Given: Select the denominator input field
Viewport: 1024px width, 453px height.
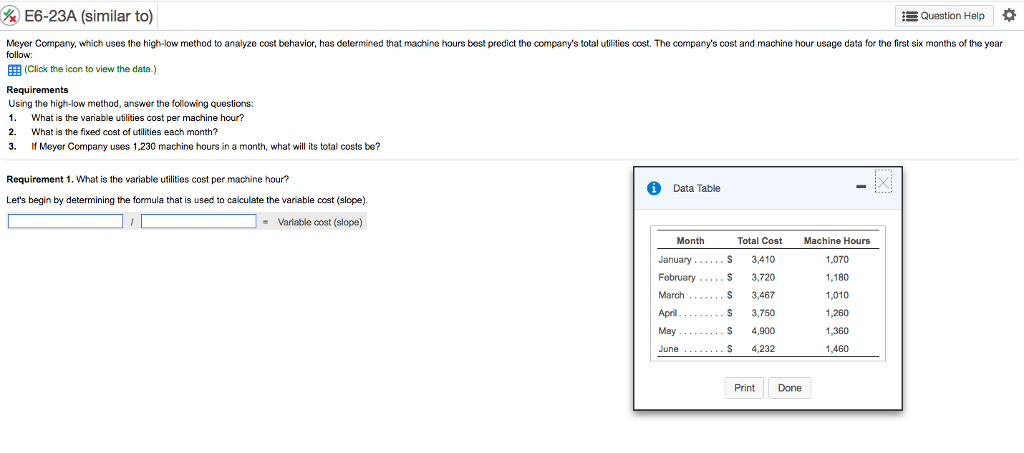Looking at the screenshot, I should tap(199, 222).
